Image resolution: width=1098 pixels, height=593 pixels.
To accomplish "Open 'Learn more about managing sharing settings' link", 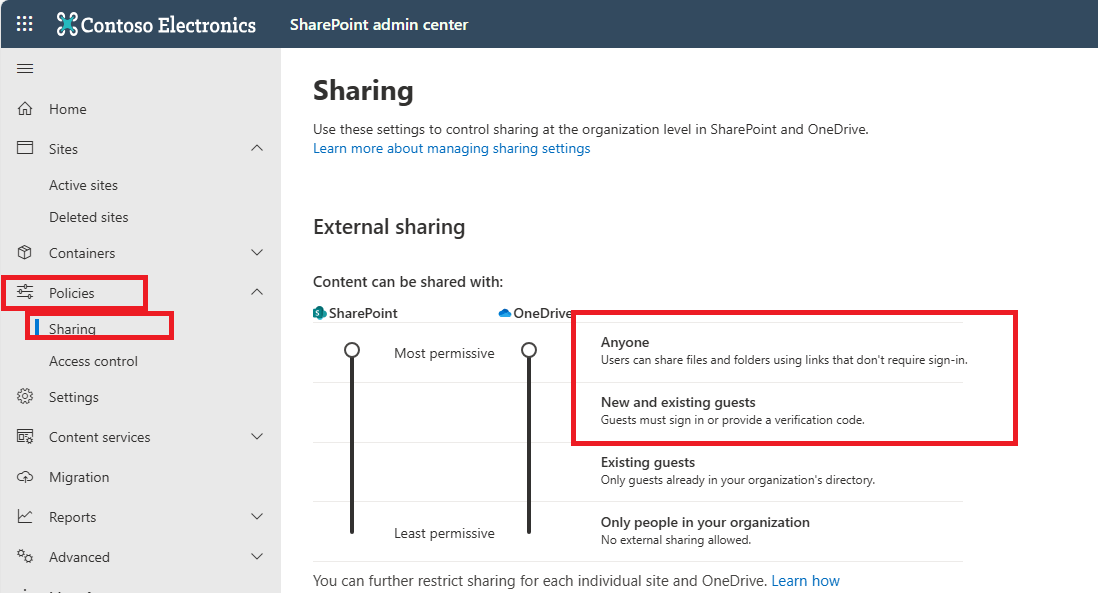I will [x=452, y=148].
